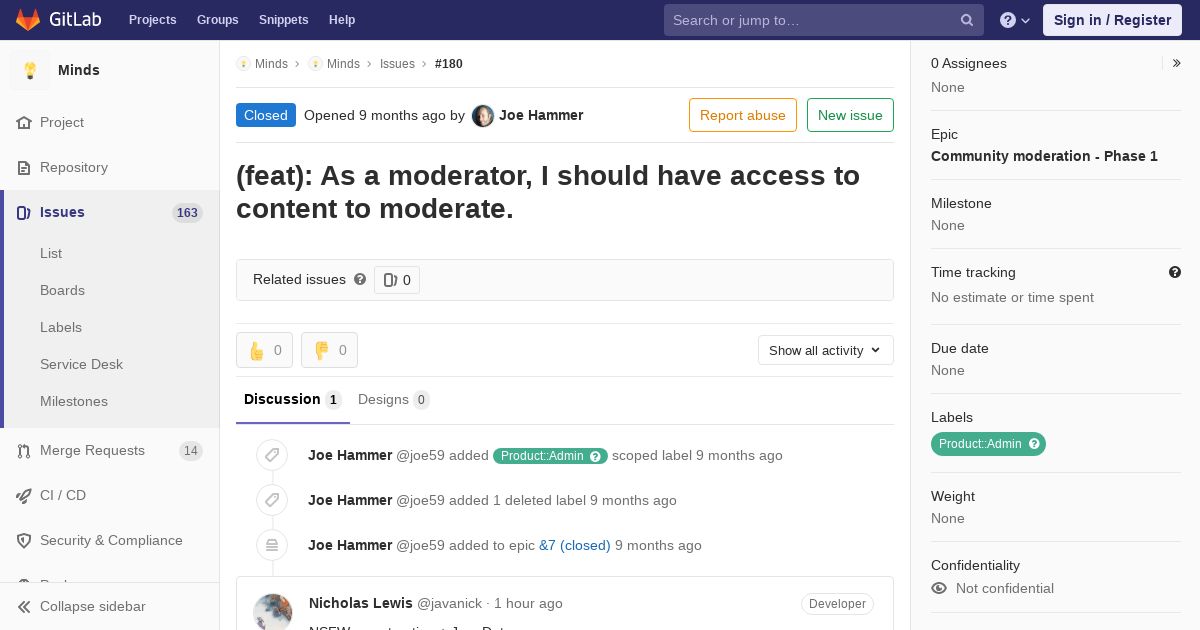Click the Closed status badge
1200x630 pixels.
point(266,115)
